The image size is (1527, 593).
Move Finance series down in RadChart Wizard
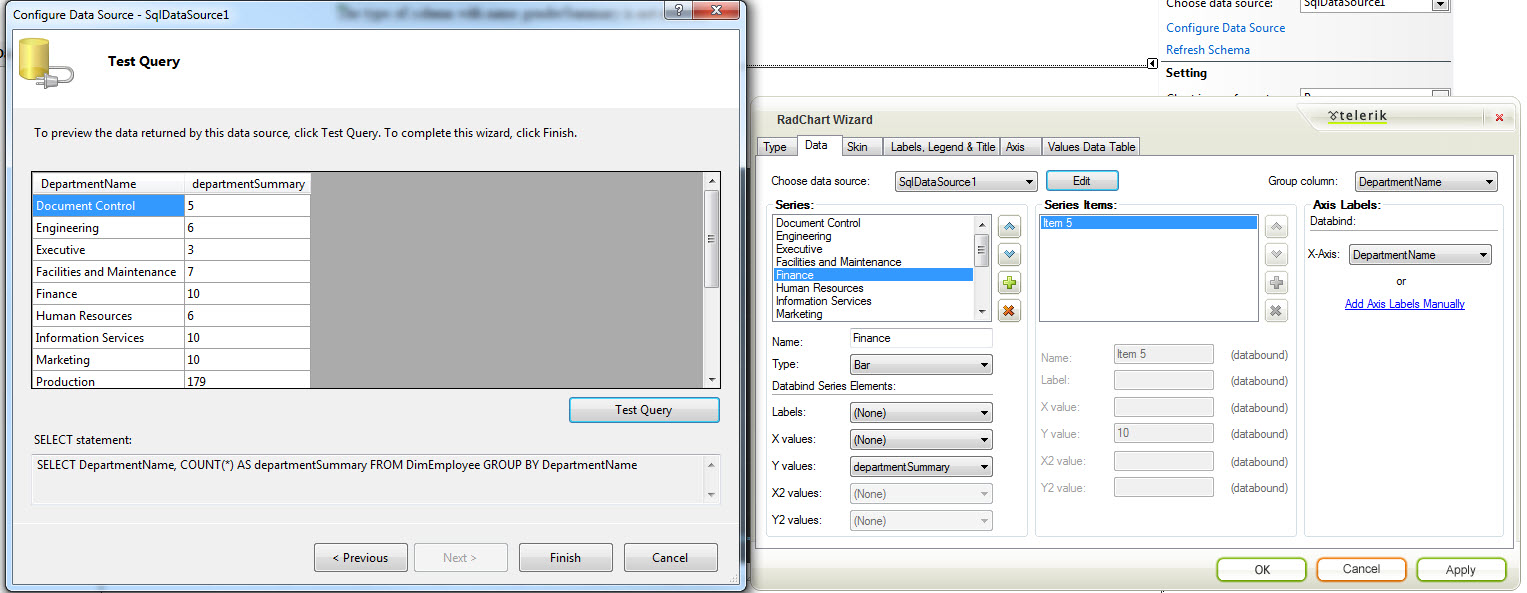(x=1009, y=255)
